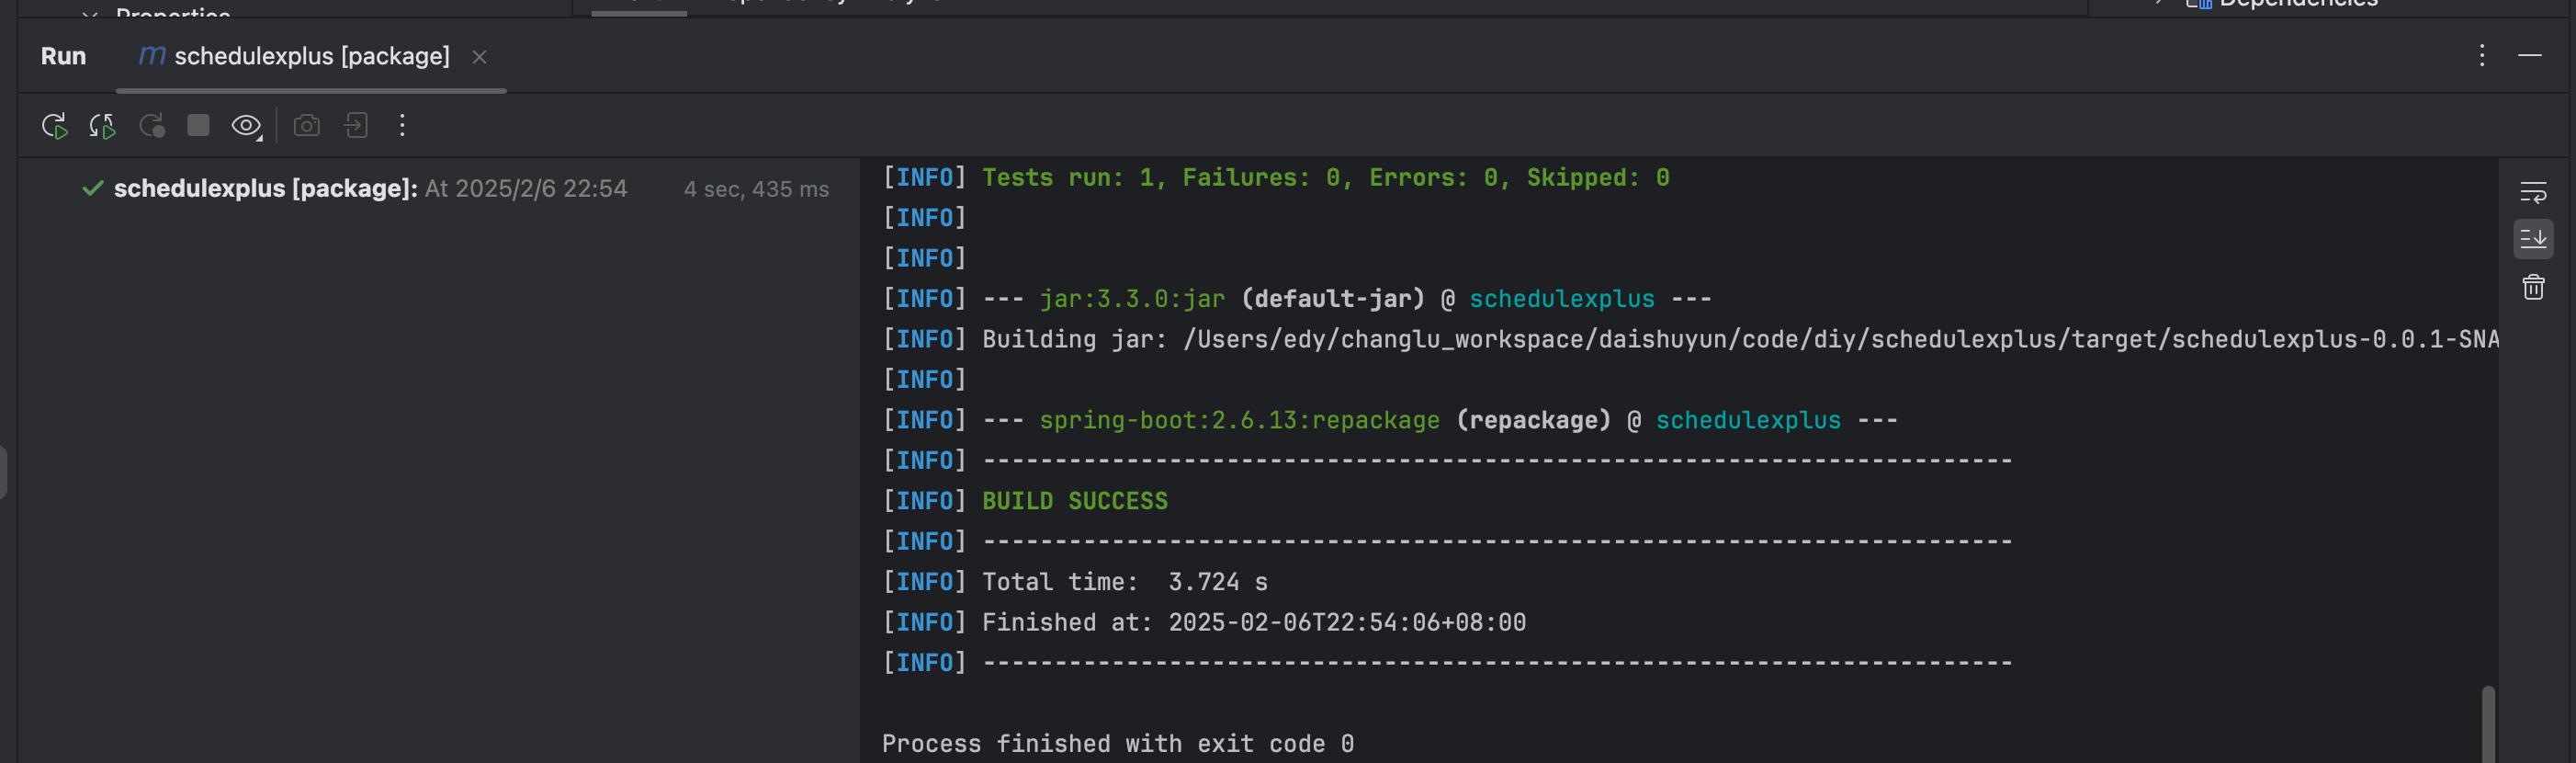Click the exit/import arrow icon in the toolbar
This screenshot has width=2576, height=763.
pyautogui.click(x=356, y=126)
